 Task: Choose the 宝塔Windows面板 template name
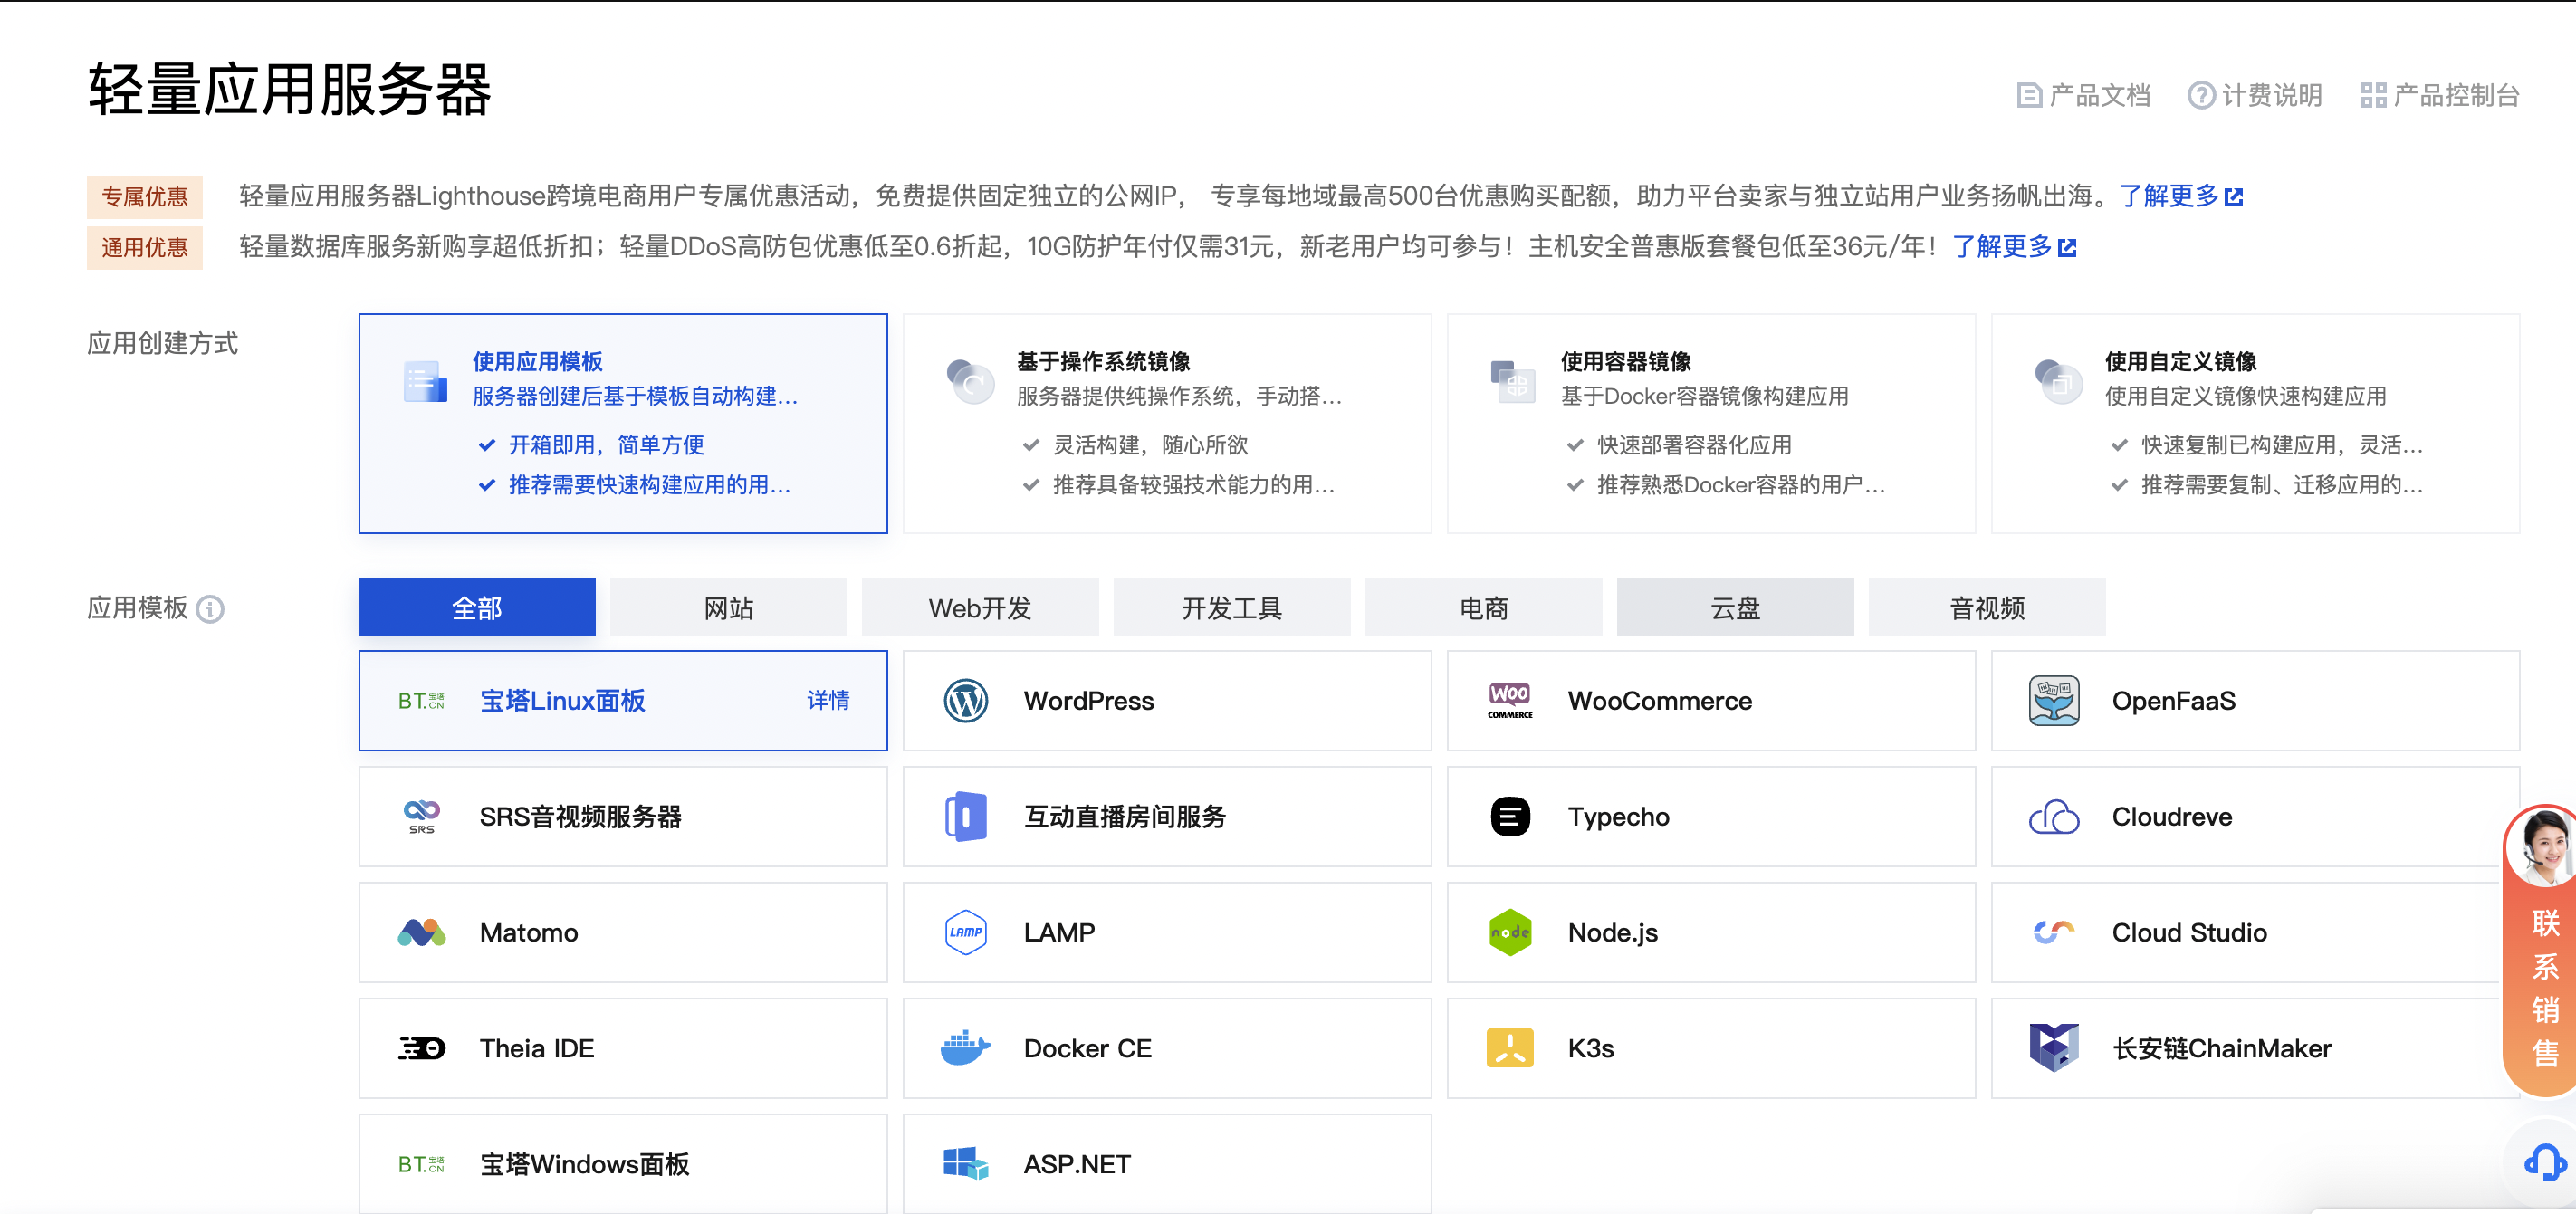pos(584,1165)
